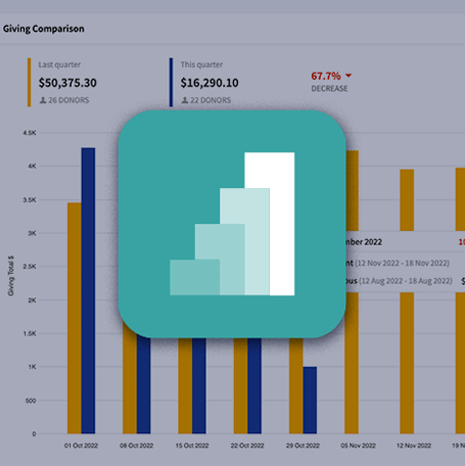Click the blue bar for 22 Oct 2022

pyautogui.click(x=254, y=386)
